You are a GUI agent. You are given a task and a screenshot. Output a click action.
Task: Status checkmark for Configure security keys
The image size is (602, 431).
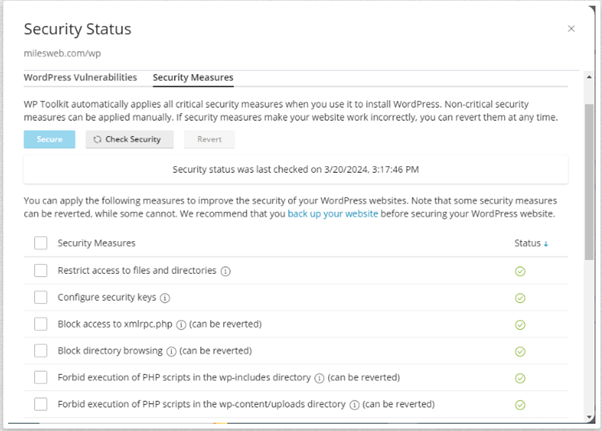(520, 298)
